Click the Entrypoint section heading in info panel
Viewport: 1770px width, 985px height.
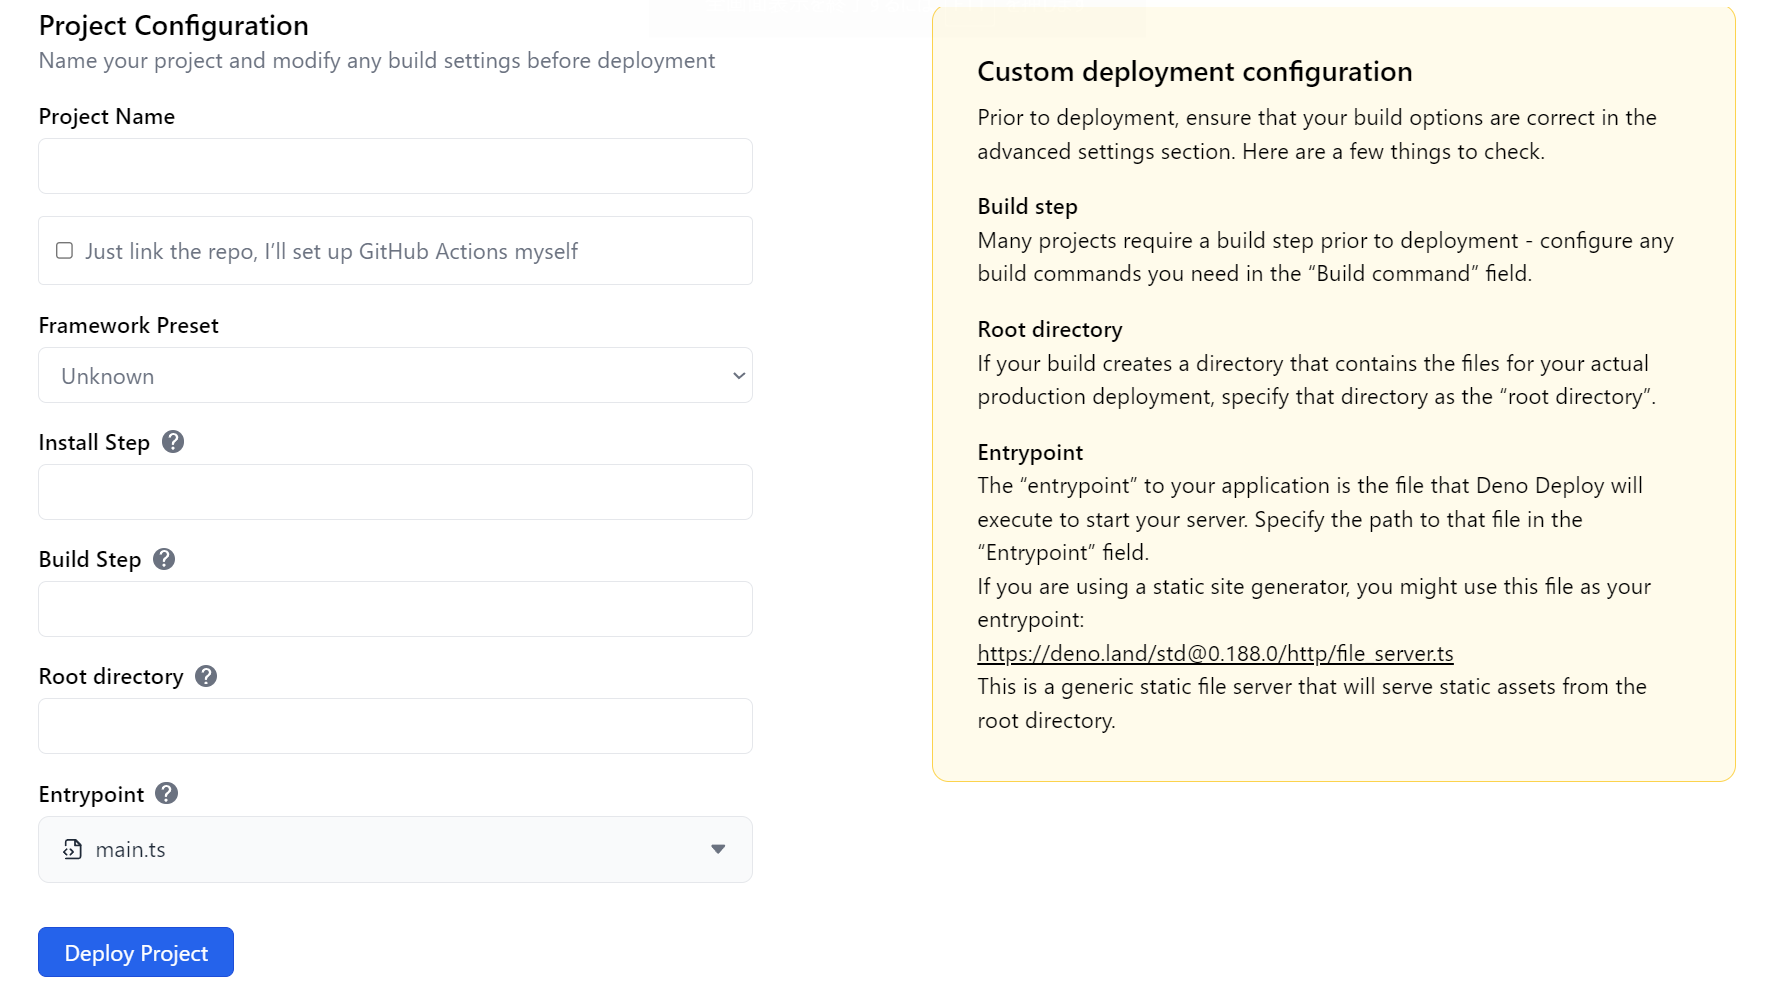click(1029, 452)
